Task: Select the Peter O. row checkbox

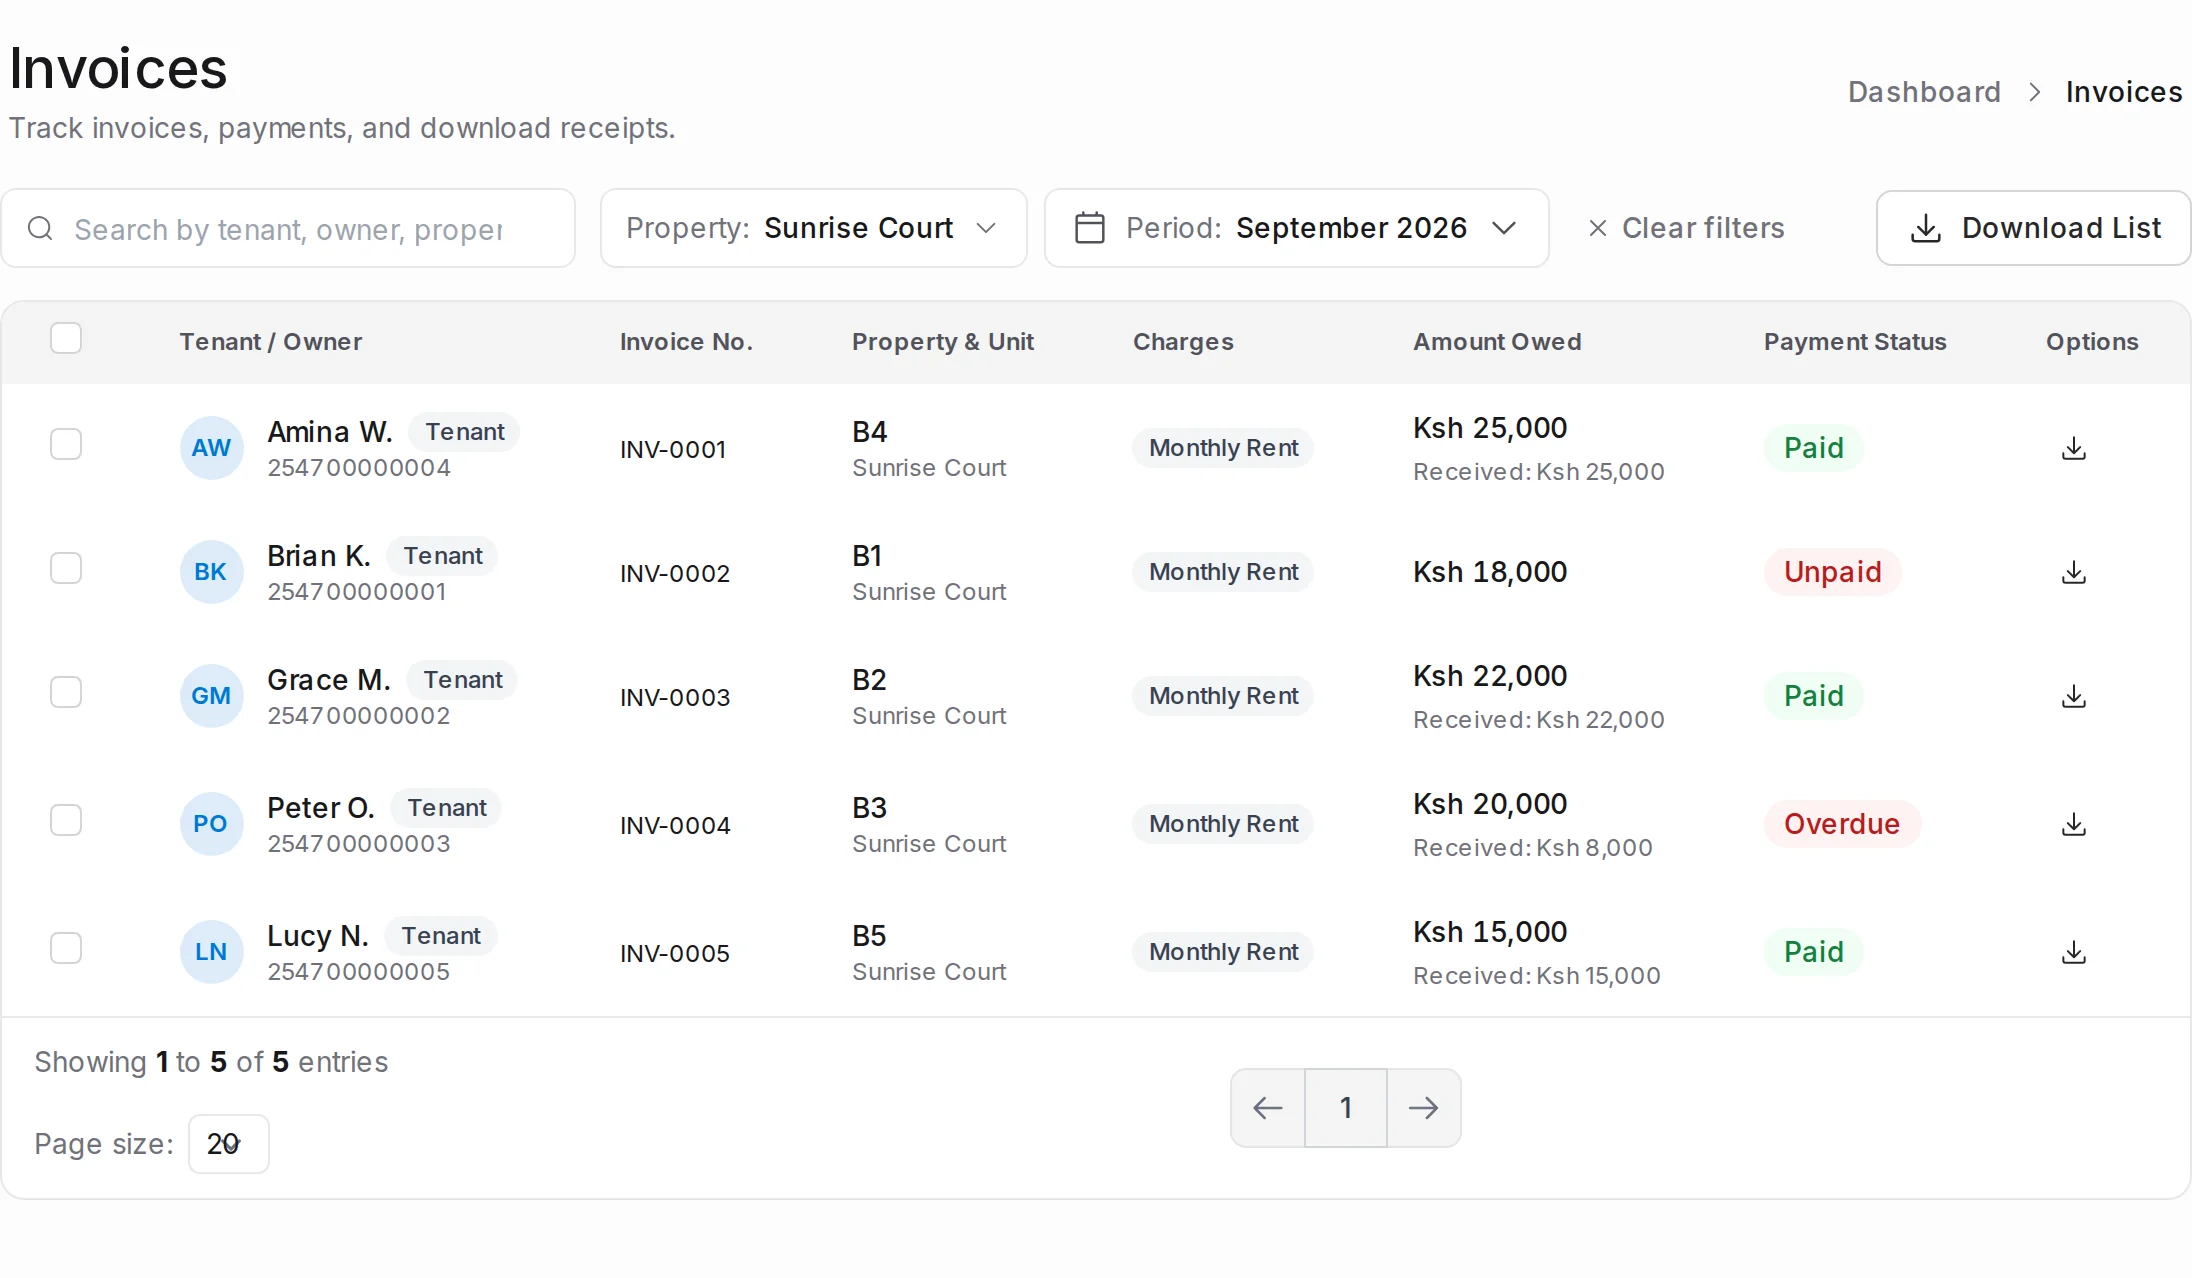Action: [x=66, y=820]
